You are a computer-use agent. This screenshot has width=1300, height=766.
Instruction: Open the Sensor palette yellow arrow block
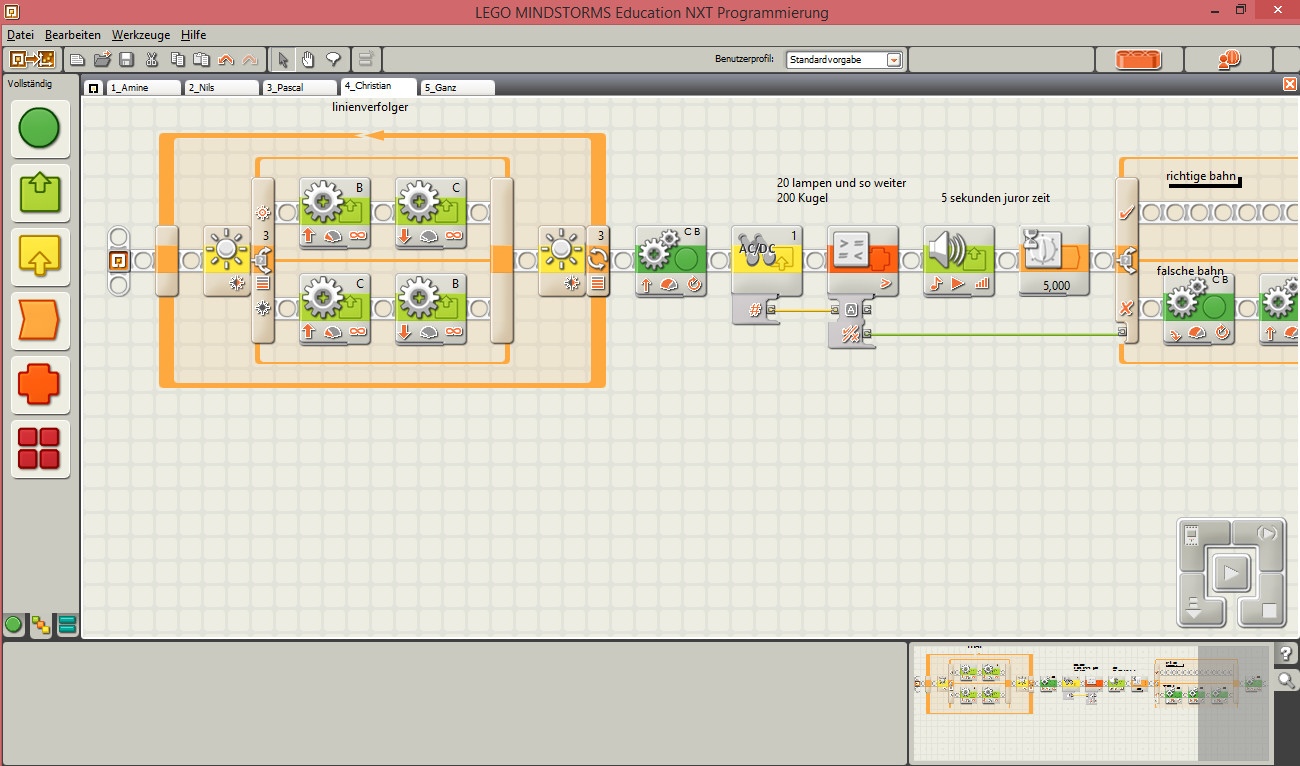pos(40,257)
